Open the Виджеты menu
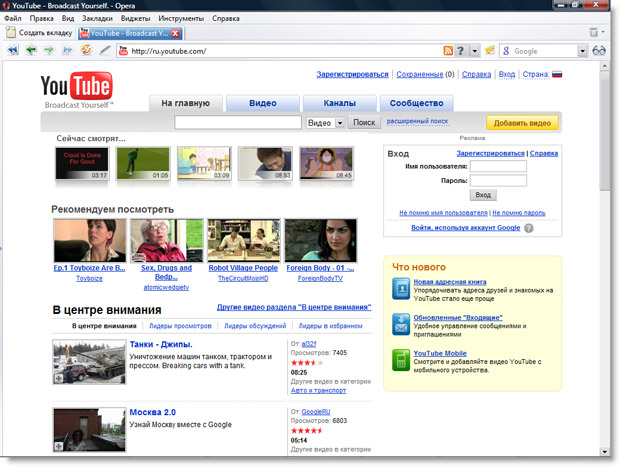The image size is (620, 467). [x=135, y=18]
